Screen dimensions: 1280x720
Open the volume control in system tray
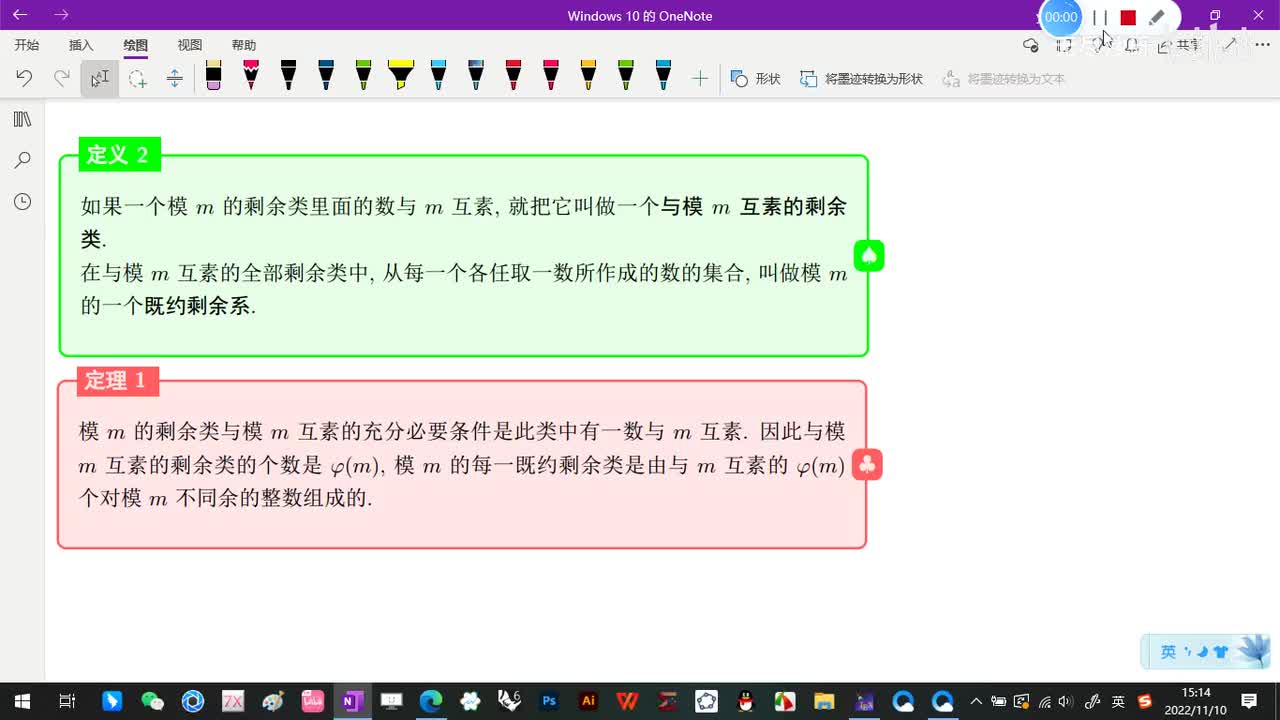click(1065, 701)
